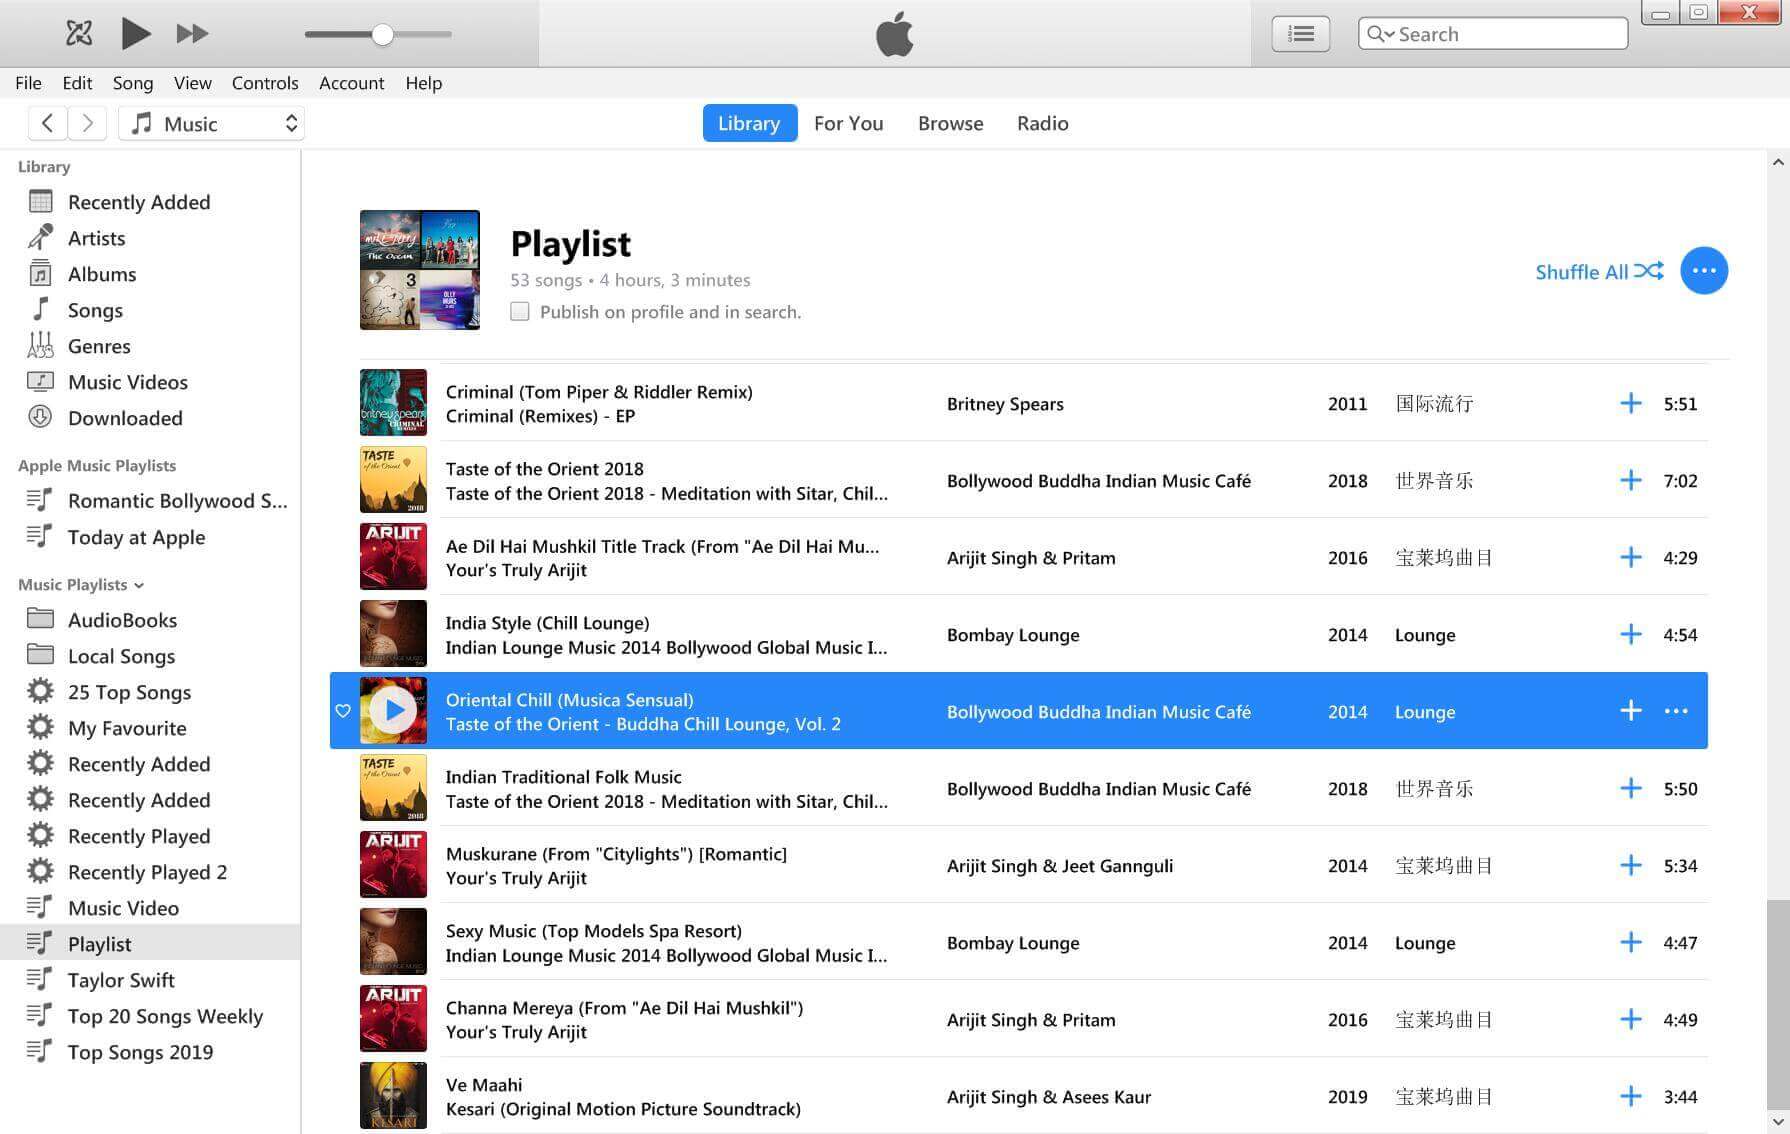Select Songs note icon in sidebar
The image size is (1790, 1134).
pos(40,310)
